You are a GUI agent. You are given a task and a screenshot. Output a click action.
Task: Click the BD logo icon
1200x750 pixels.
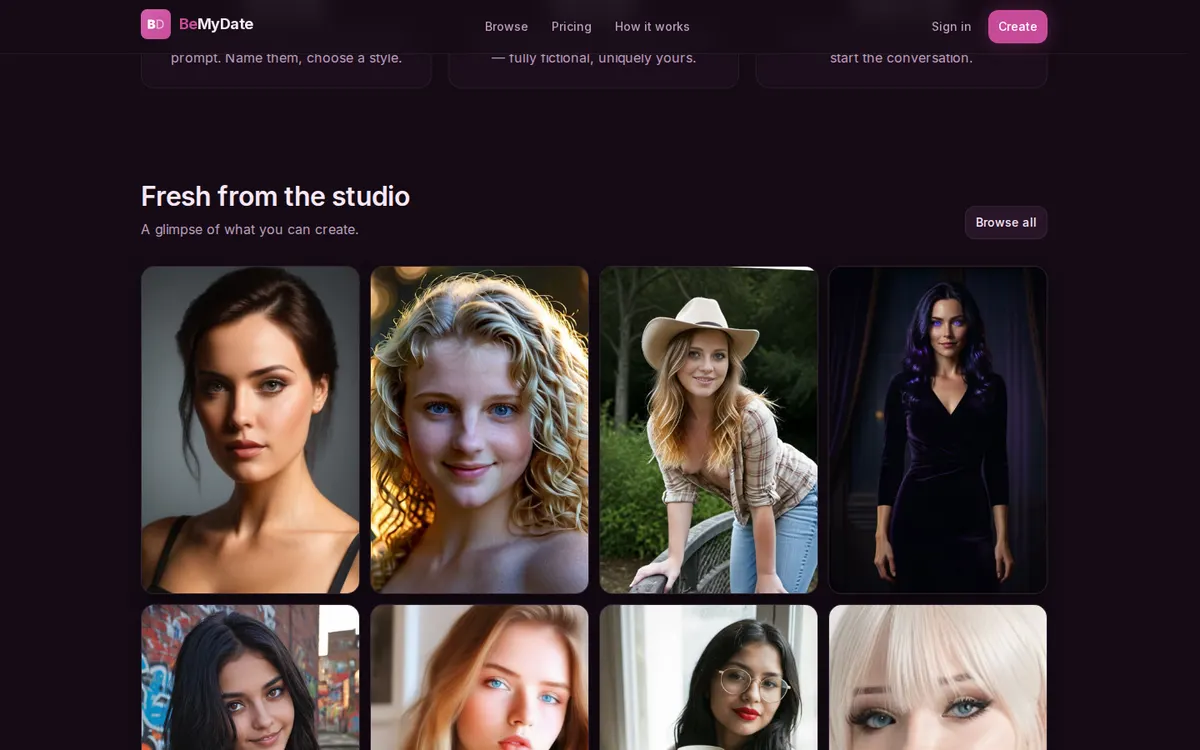click(x=156, y=24)
